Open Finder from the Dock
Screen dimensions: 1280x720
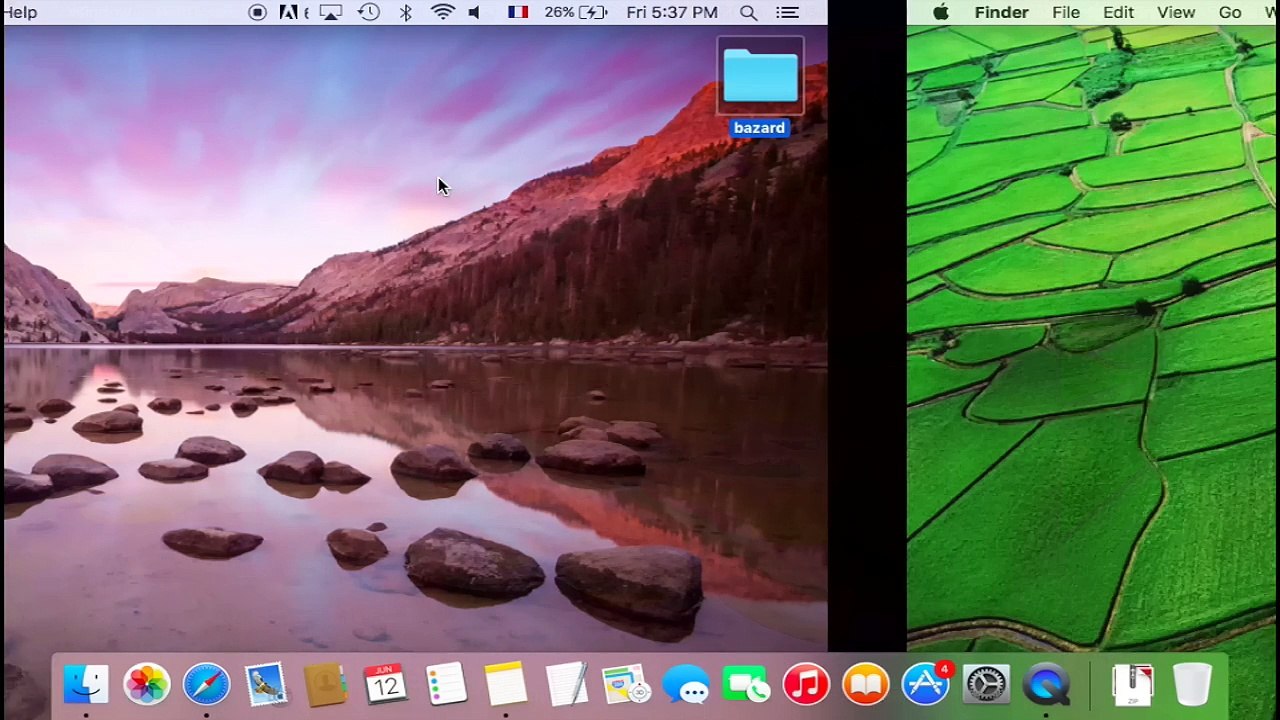click(86, 685)
